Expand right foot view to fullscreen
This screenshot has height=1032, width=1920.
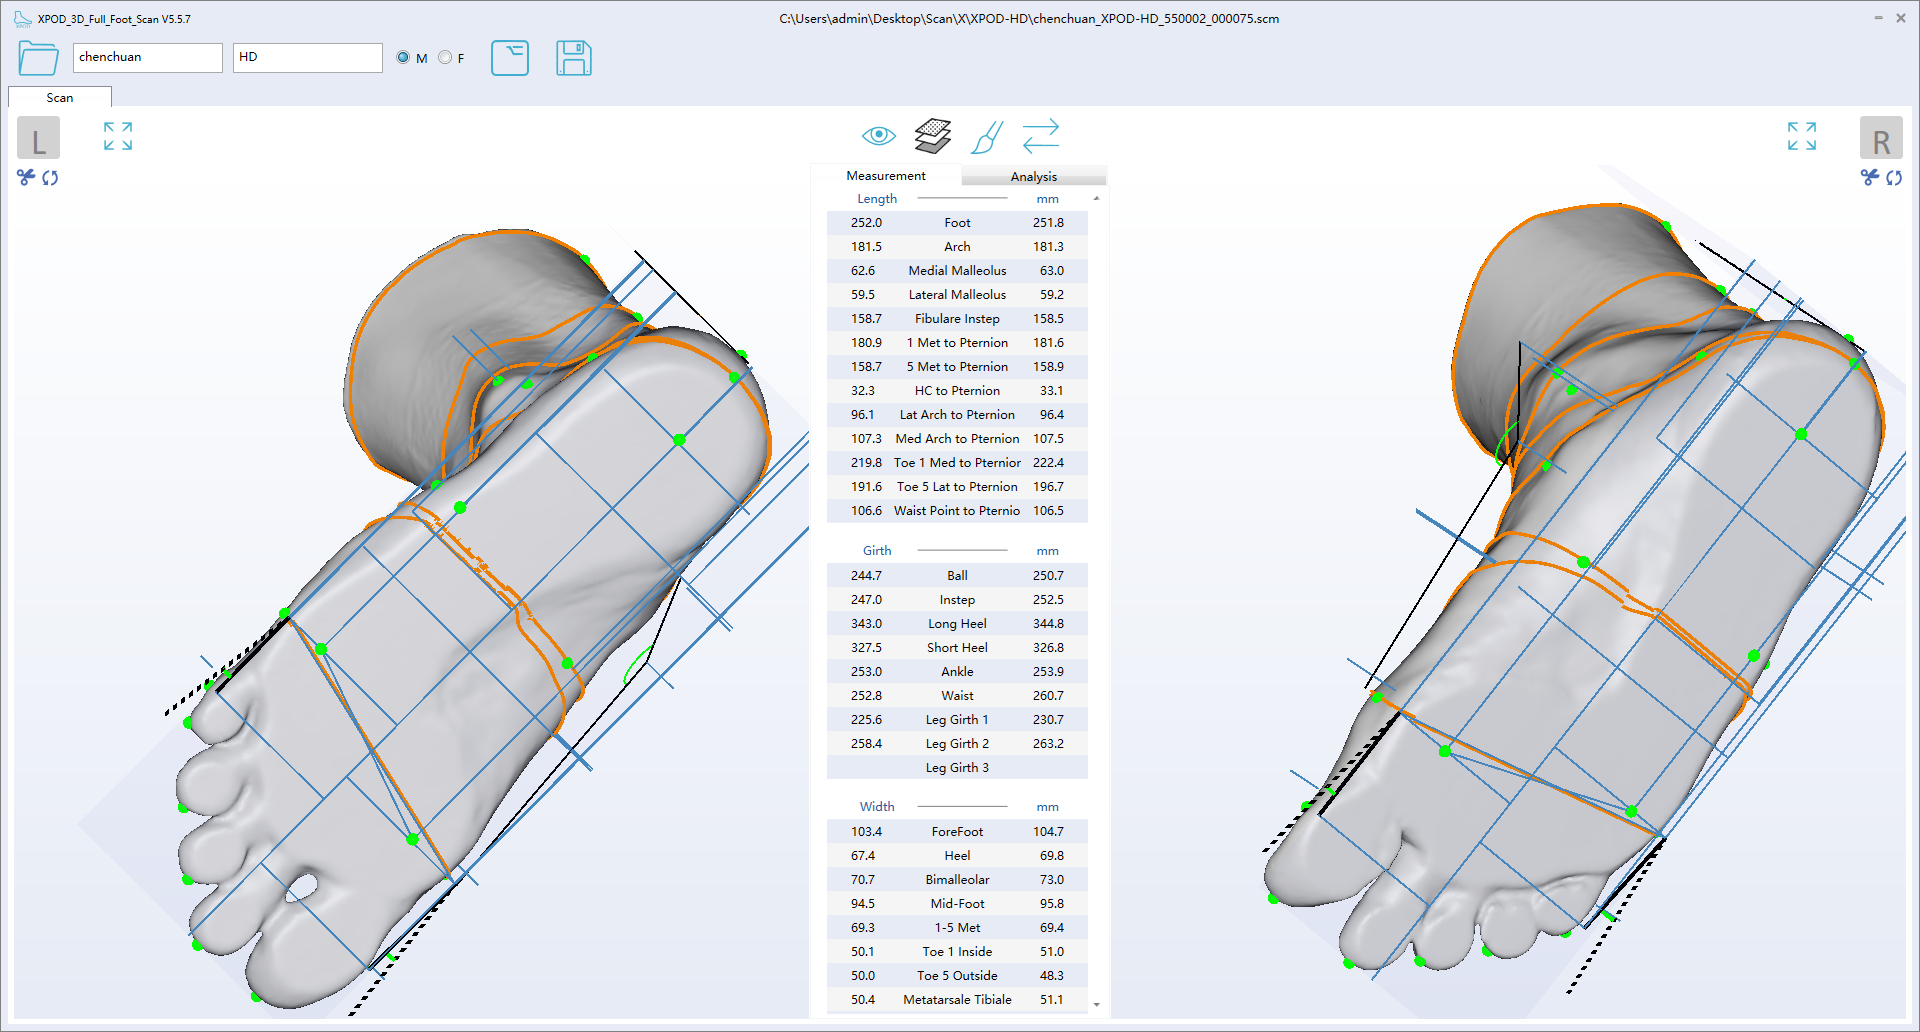tap(1801, 136)
